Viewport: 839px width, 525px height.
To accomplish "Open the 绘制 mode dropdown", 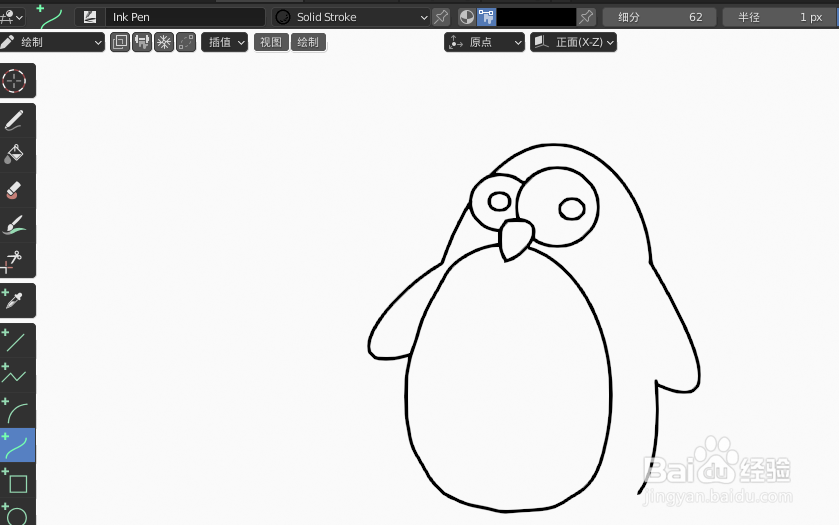I will pos(52,42).
